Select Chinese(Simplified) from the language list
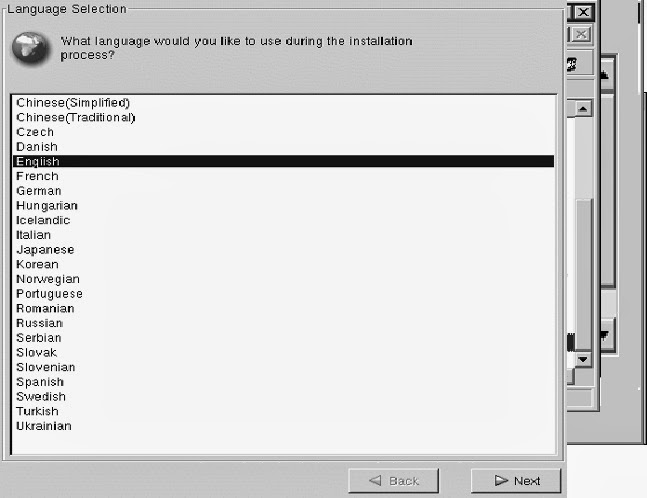Screen dimensions: 647x498 (x=283, y=103)
